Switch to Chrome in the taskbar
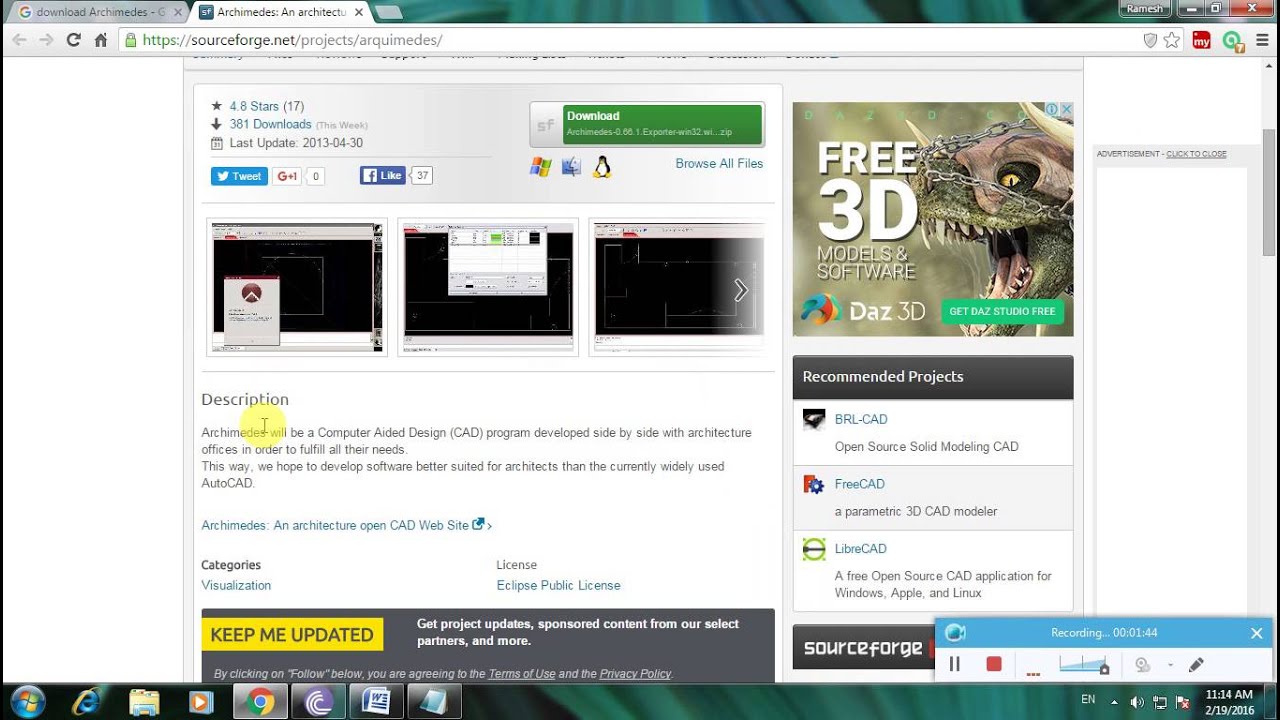Screen dimensions: 1280x720 tap(260, 702)
